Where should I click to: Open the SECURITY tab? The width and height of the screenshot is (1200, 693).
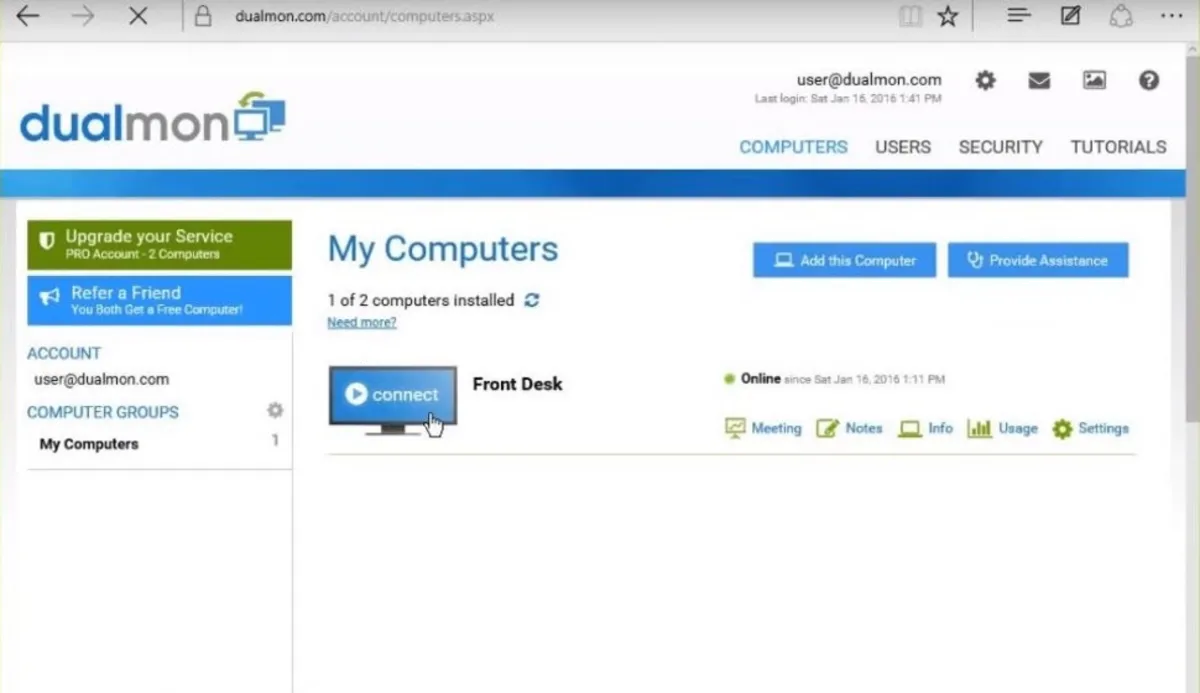[1000, 147]
